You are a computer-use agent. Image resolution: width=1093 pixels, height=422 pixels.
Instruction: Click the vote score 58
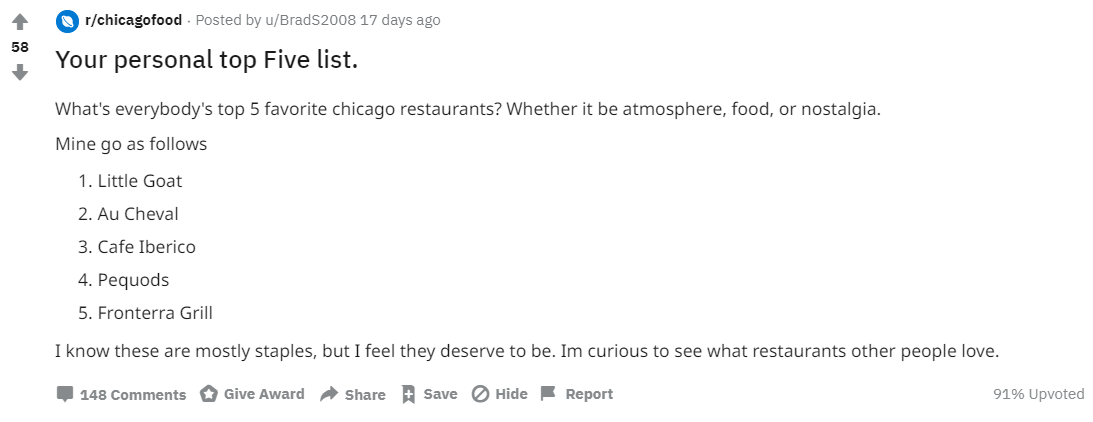(x=20, y=47)
